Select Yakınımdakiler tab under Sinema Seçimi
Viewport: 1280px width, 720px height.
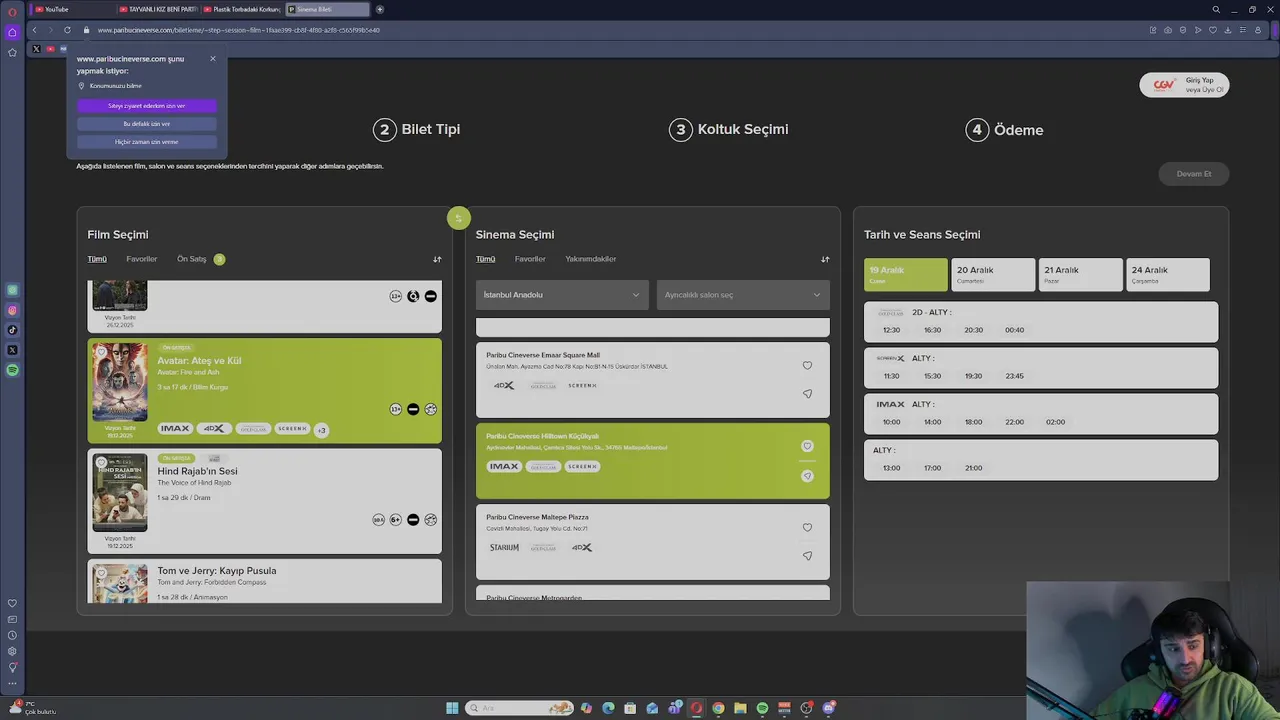click(x=591, y=259)
